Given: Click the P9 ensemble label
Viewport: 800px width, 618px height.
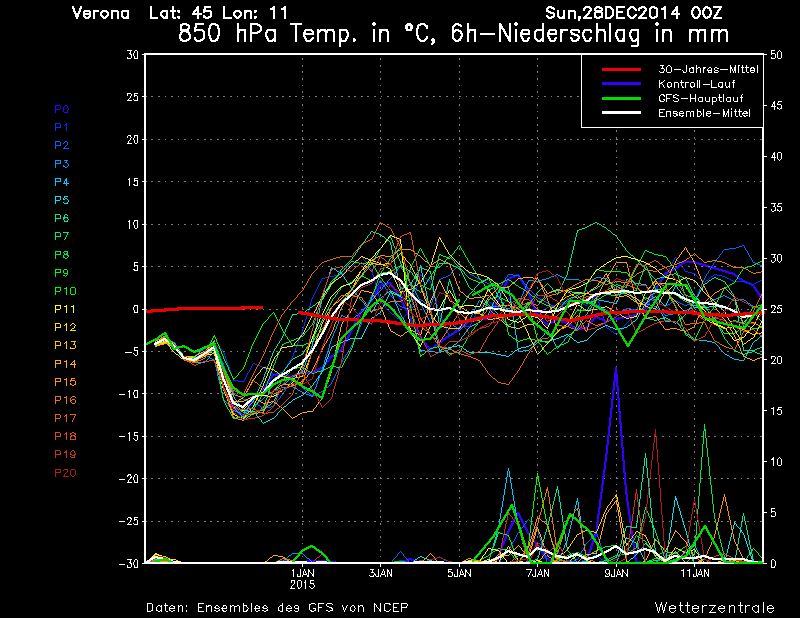Looking at the screenshot, I should coord(62,273).
